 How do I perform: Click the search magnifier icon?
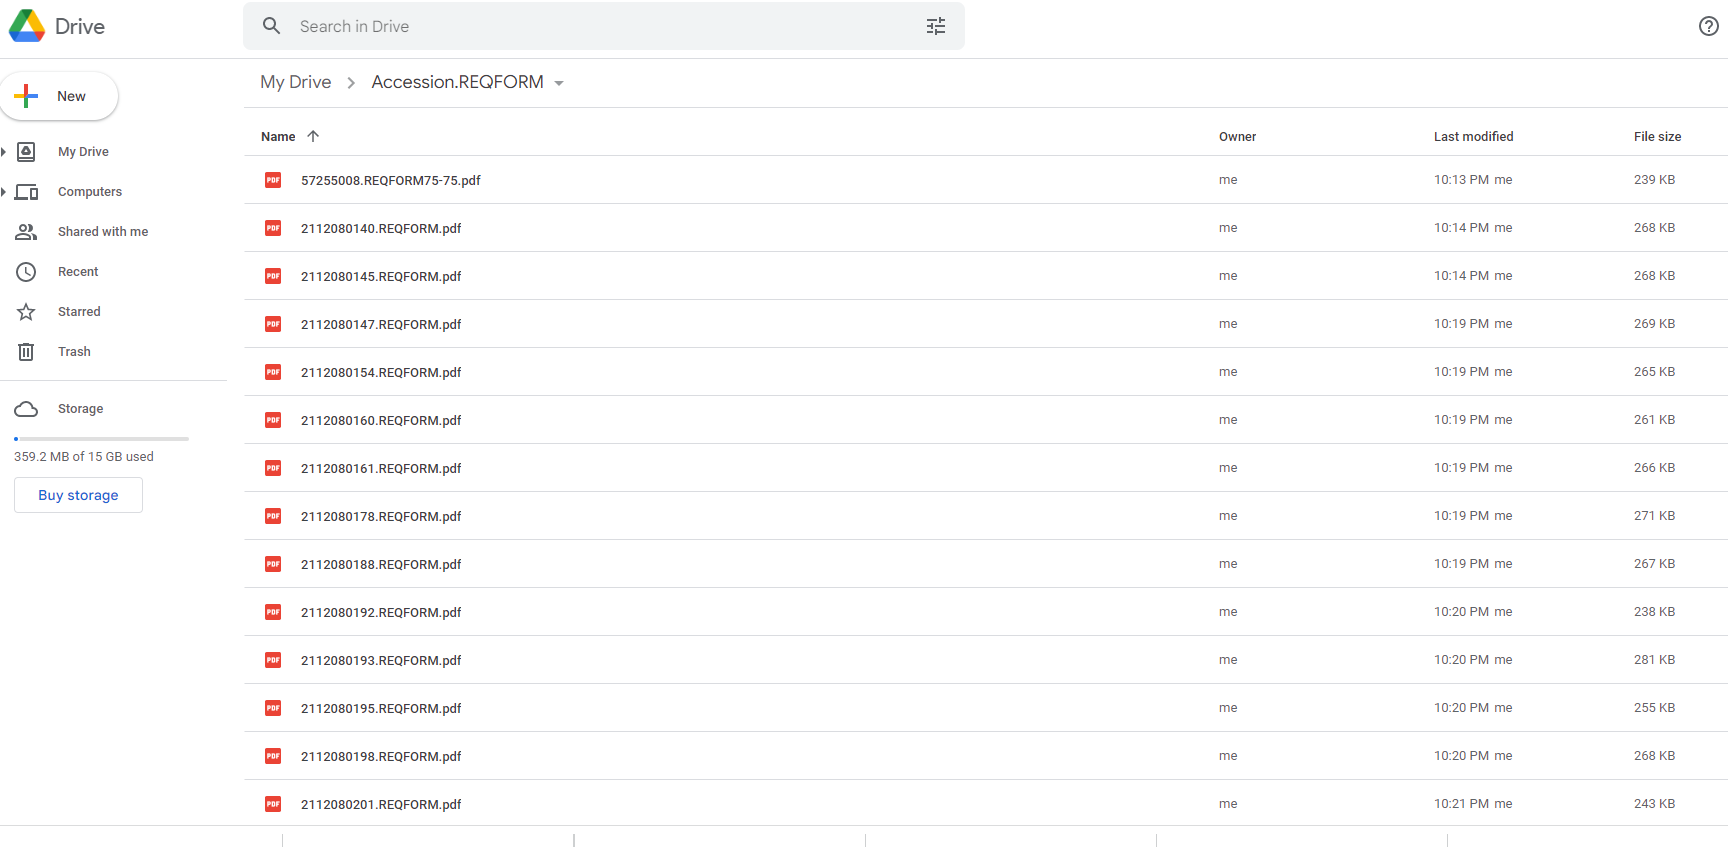(x=271, y=26)
